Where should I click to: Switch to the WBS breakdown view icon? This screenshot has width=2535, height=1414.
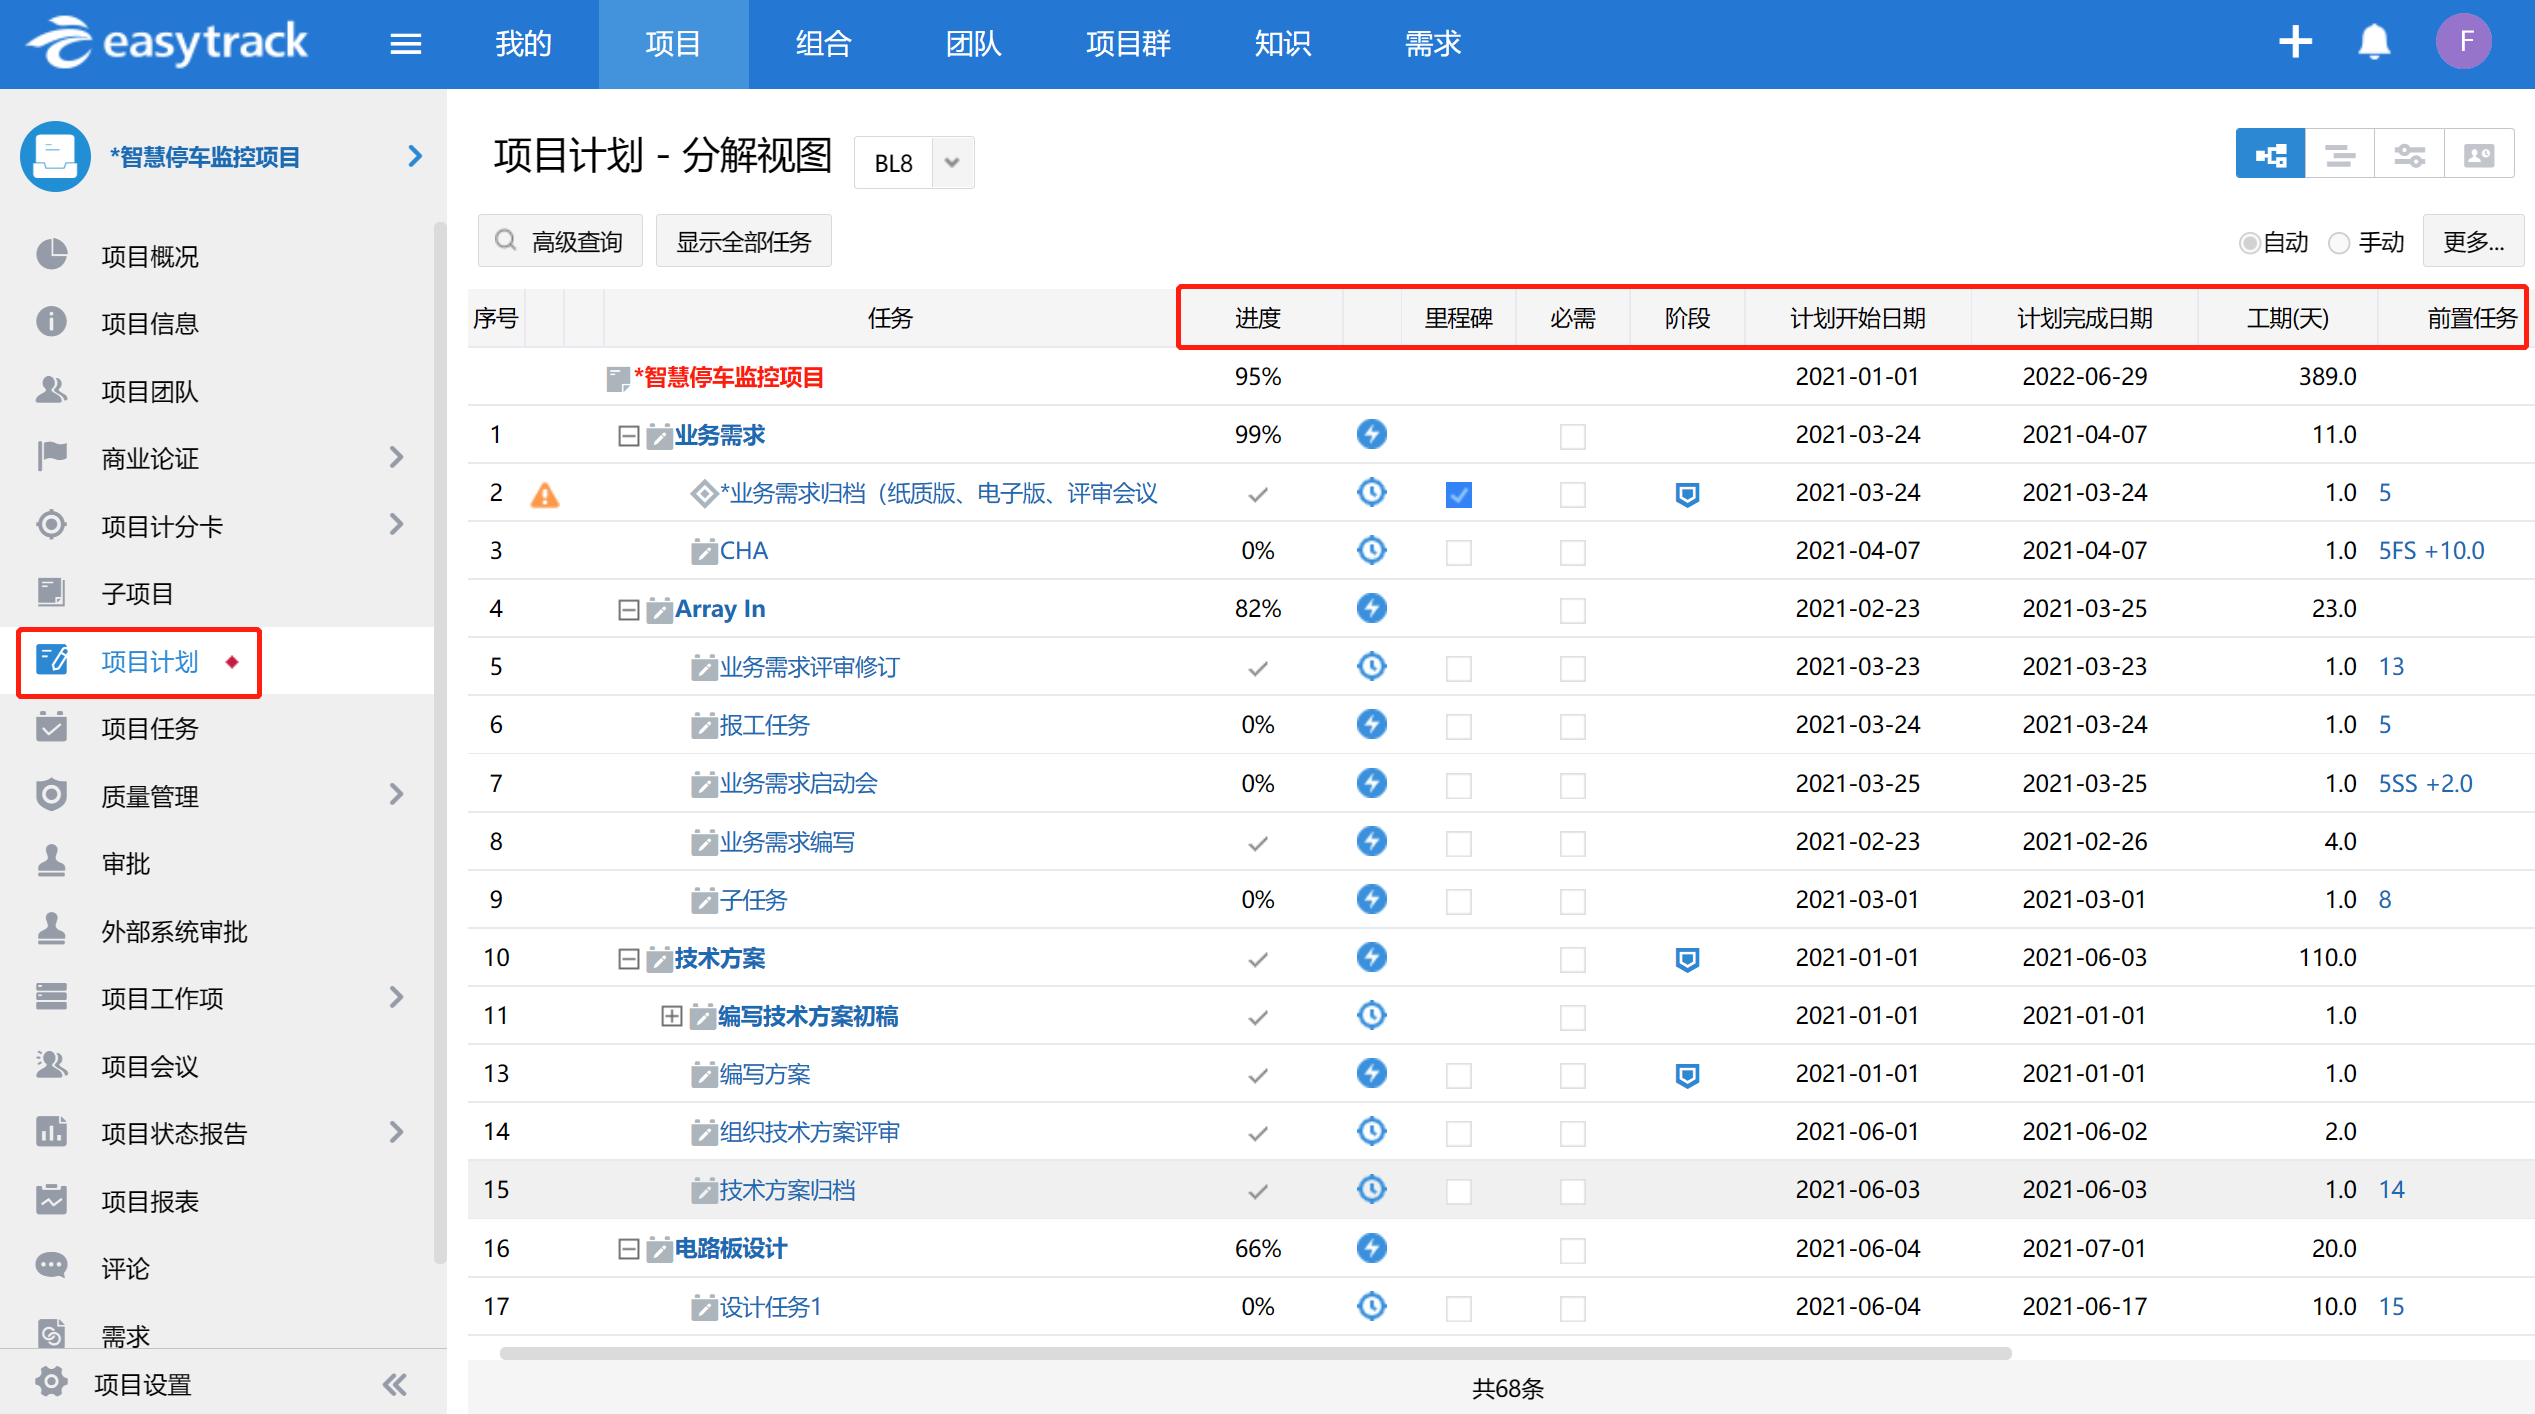pyautogui.click(x=2270, y=155)
